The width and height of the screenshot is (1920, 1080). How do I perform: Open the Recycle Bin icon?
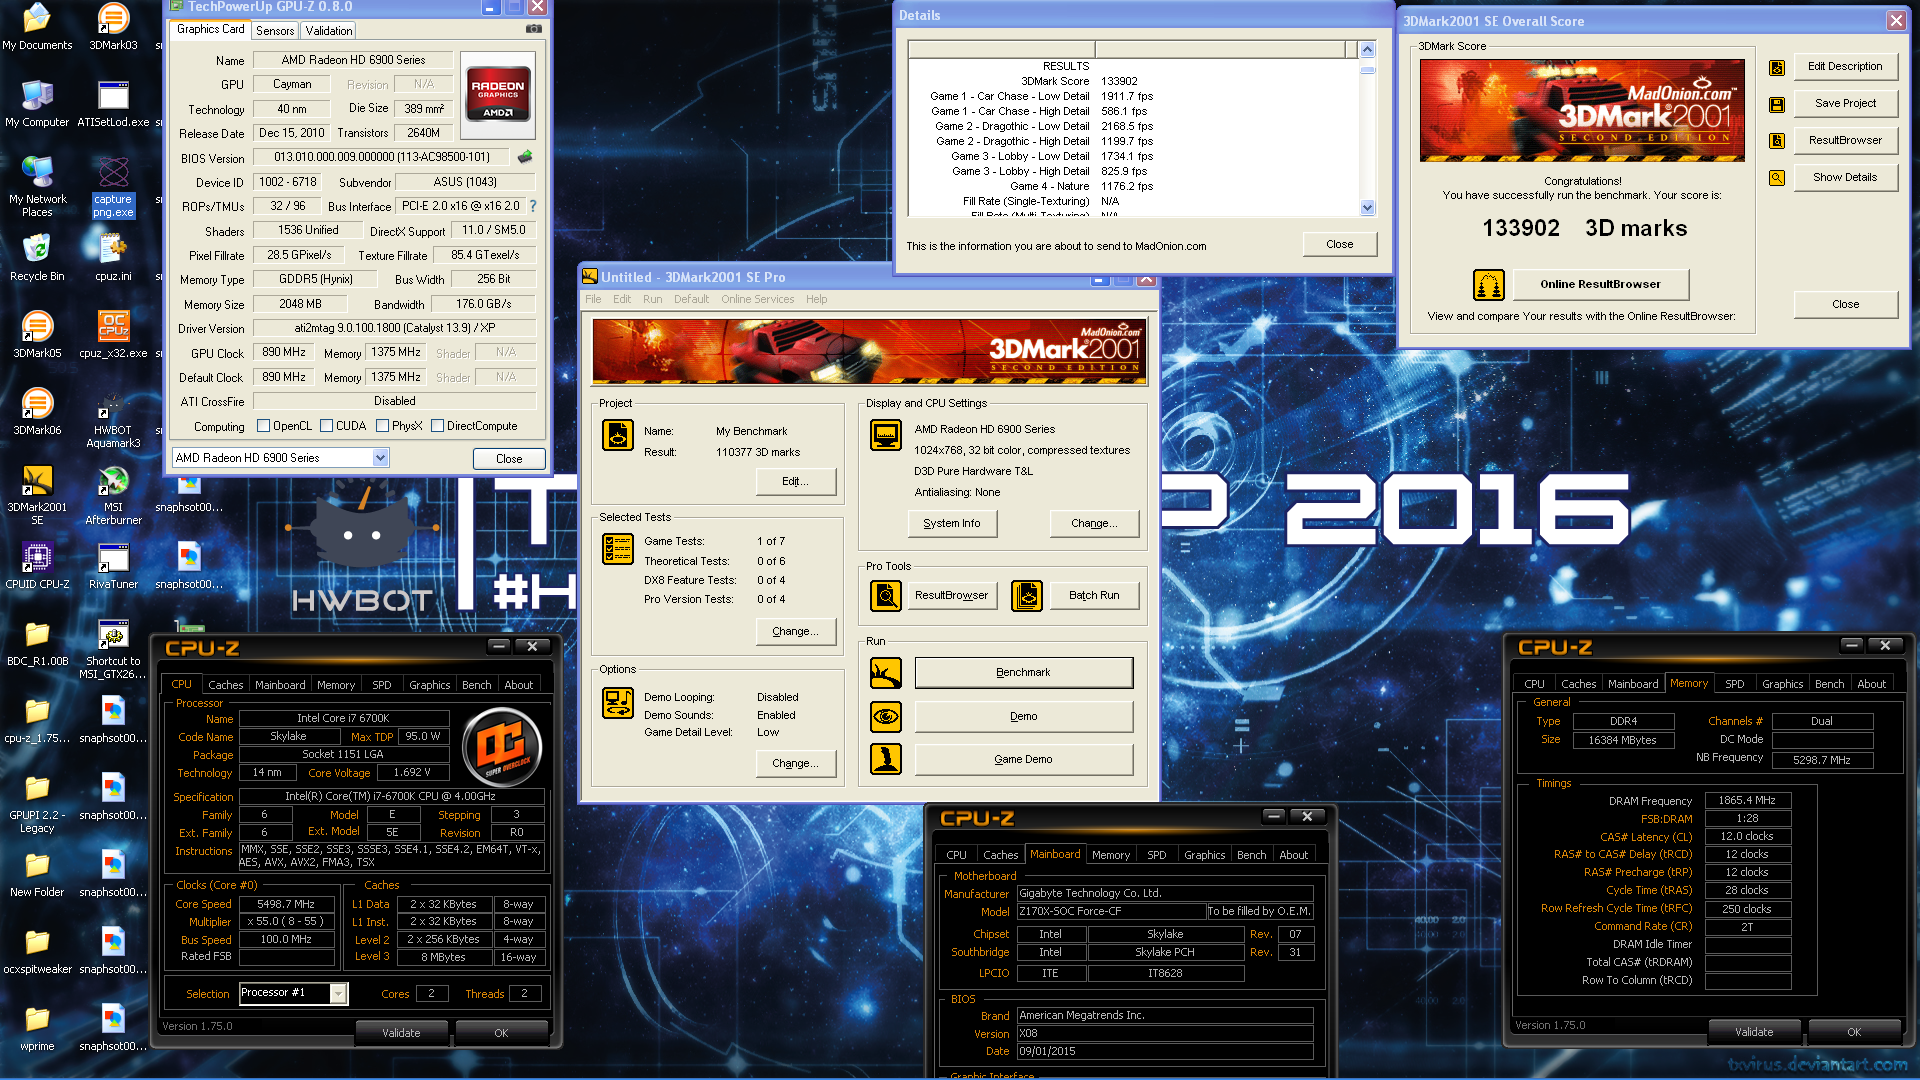coord(37,258)
